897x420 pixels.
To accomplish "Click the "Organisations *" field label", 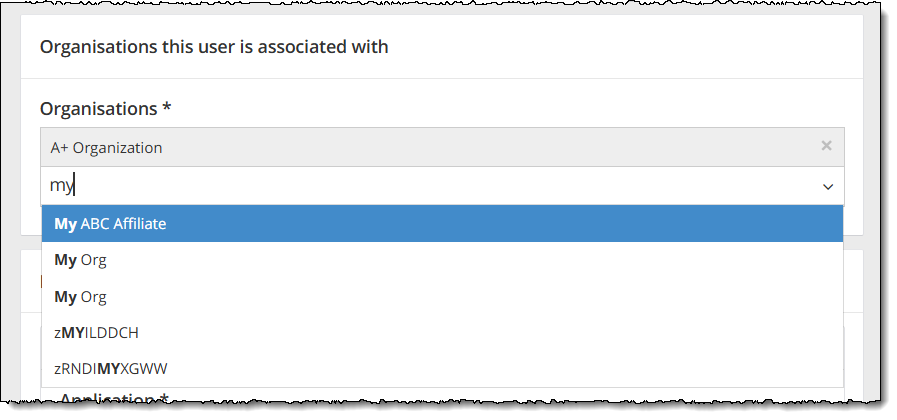I will click(x=98, y=108).
